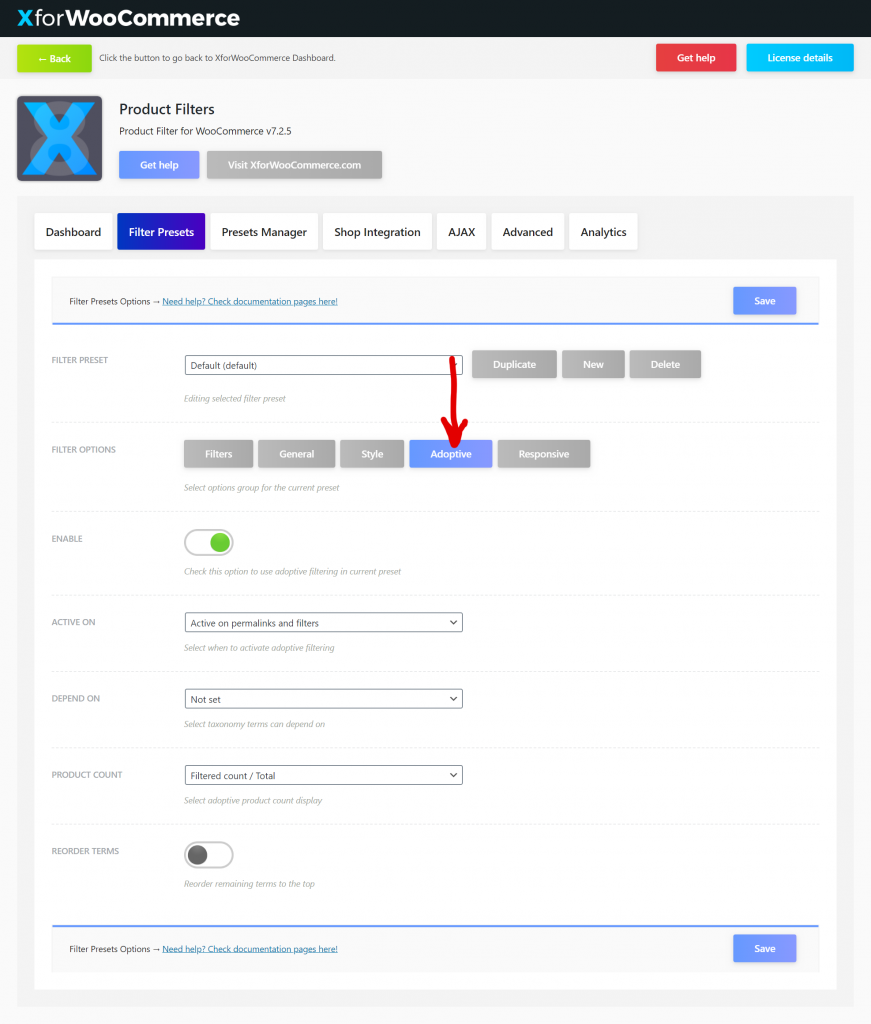Screen dimensions: 871x1024
Task: Click the top Save button
Action: pos(765,300)
